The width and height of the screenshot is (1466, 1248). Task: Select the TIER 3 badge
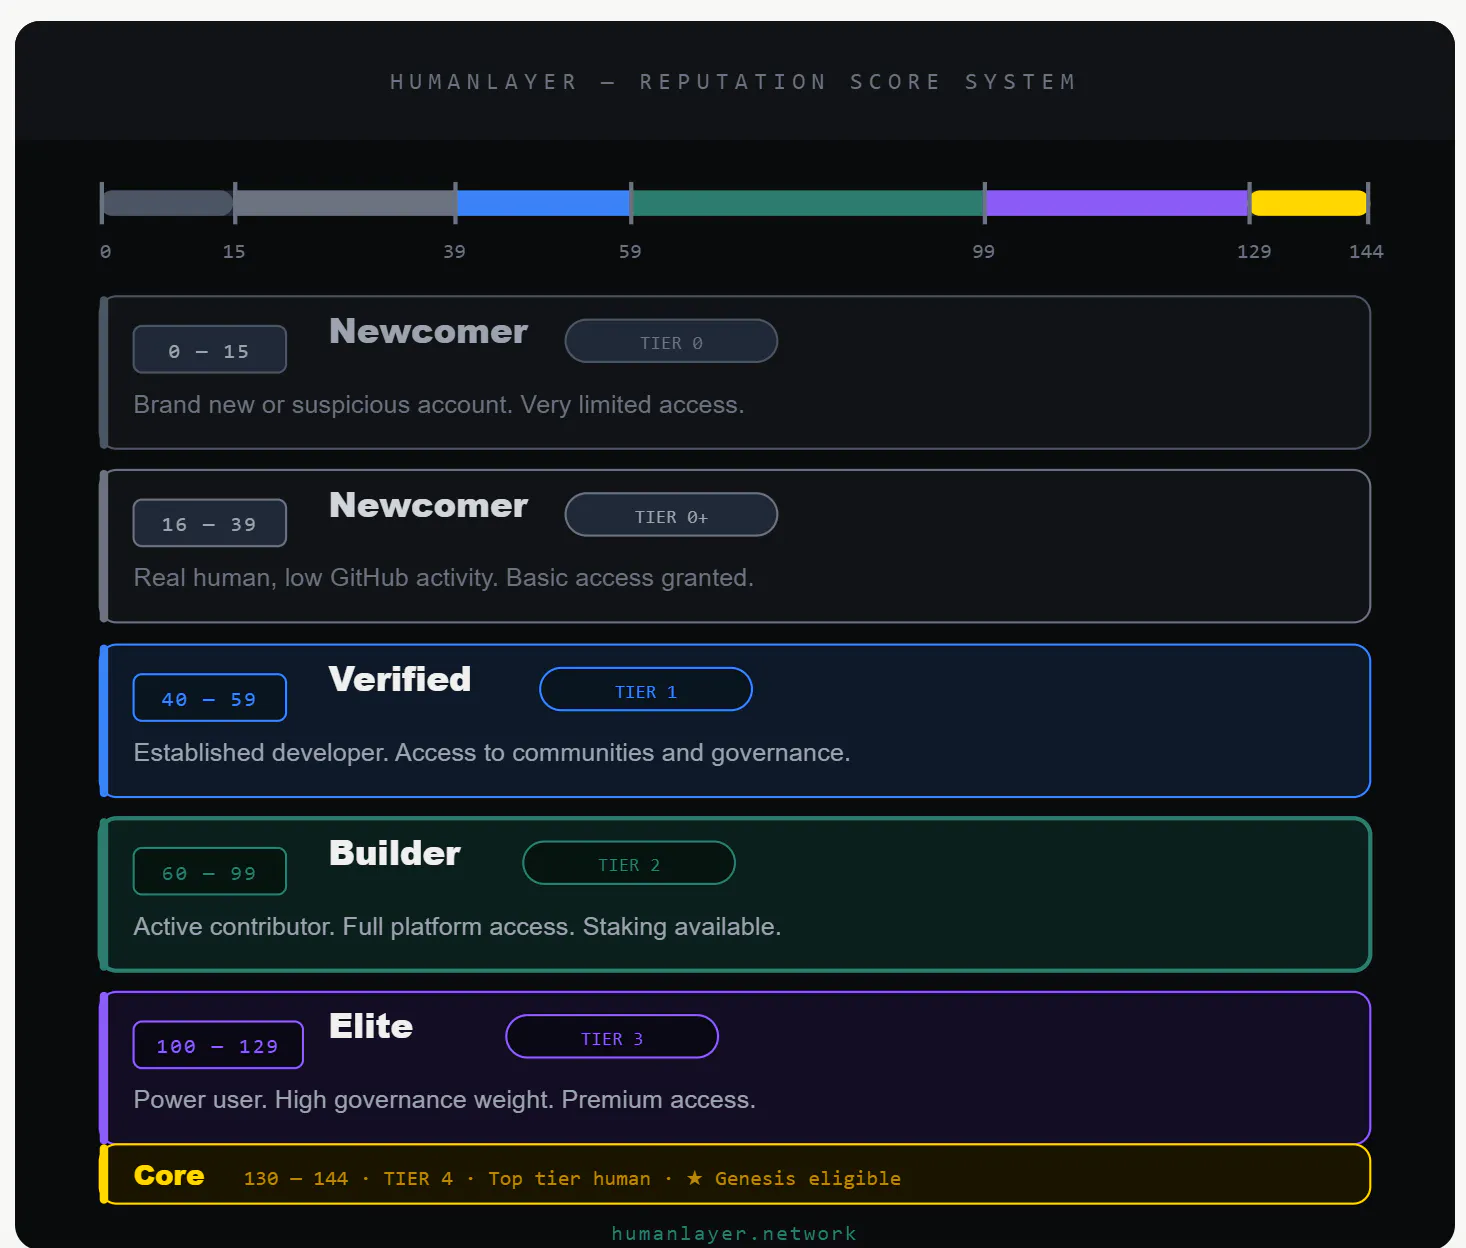coord(612,1037)
